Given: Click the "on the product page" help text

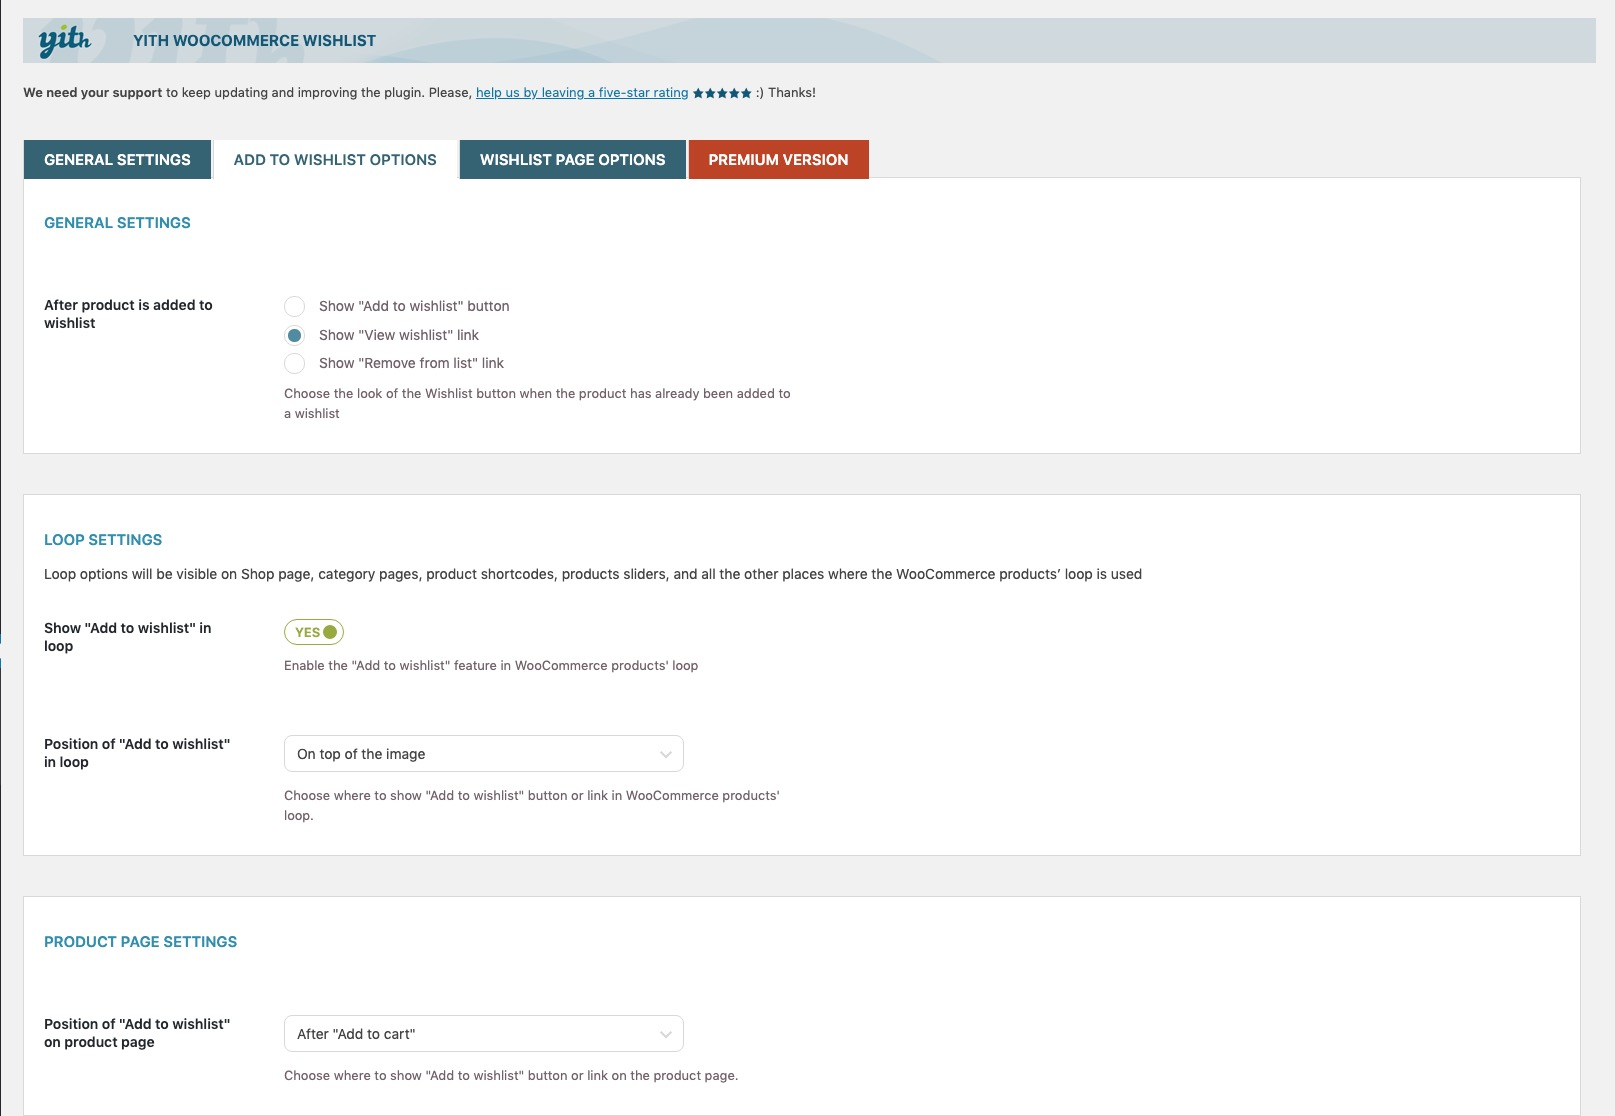Looking at the screenshot, I should [x=511, y=1076].
